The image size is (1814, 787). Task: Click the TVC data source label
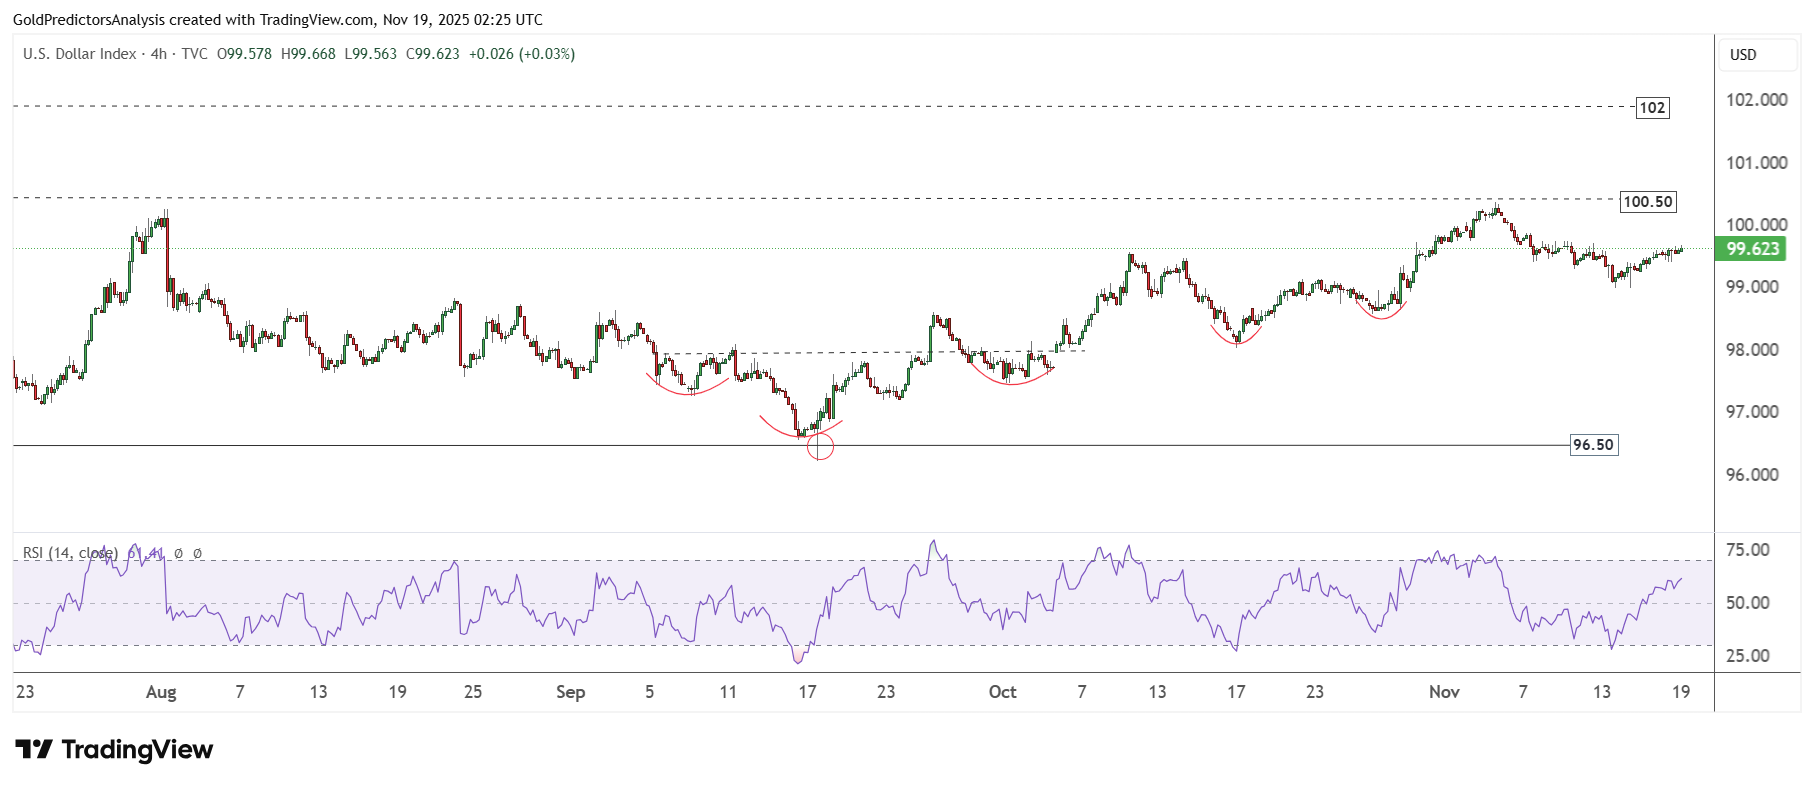pos(195,54)
